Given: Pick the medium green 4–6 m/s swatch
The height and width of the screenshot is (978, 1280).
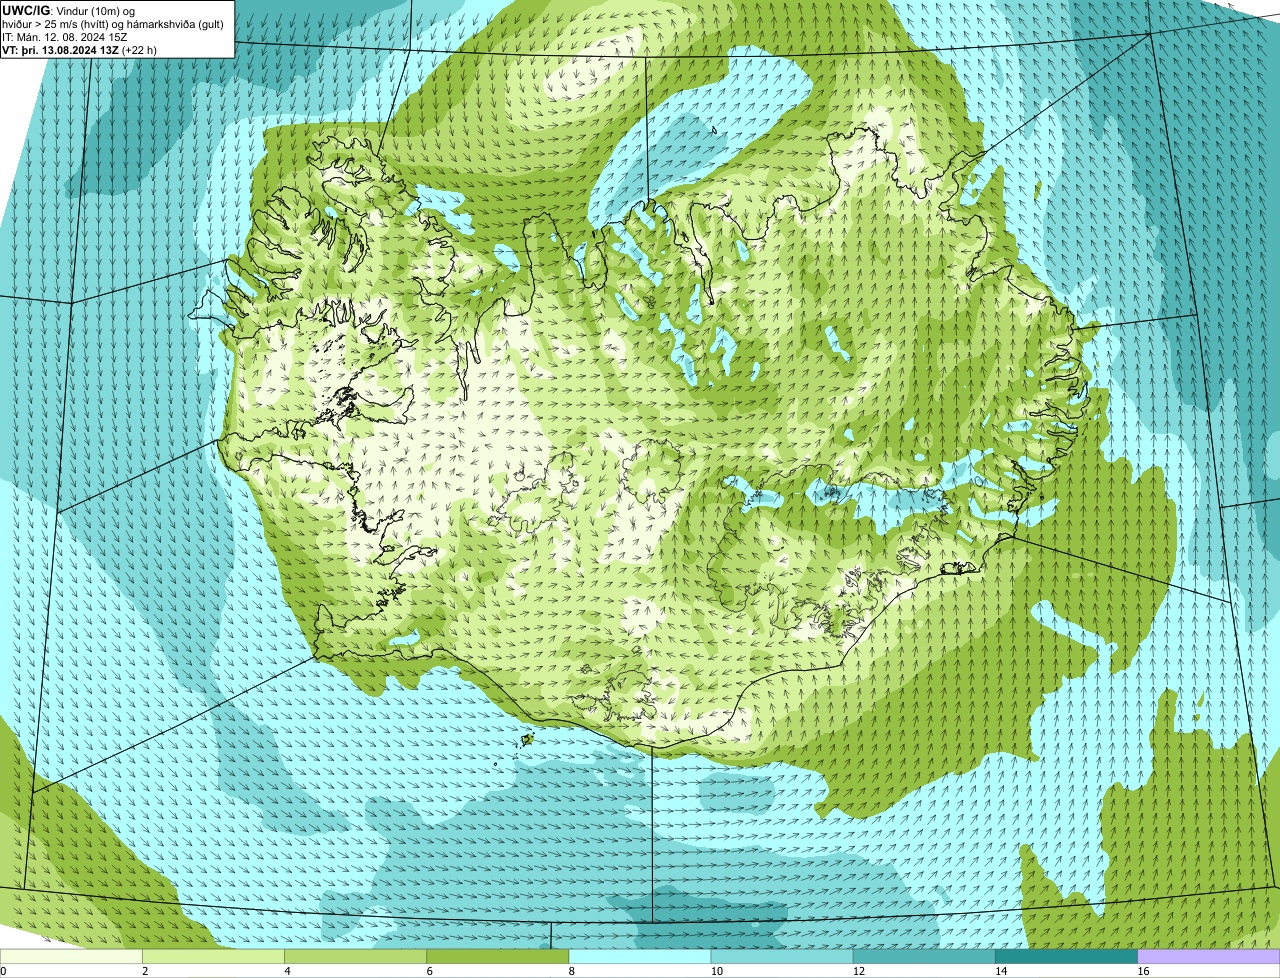Looking at the screenshot, I should coord(355,957).
